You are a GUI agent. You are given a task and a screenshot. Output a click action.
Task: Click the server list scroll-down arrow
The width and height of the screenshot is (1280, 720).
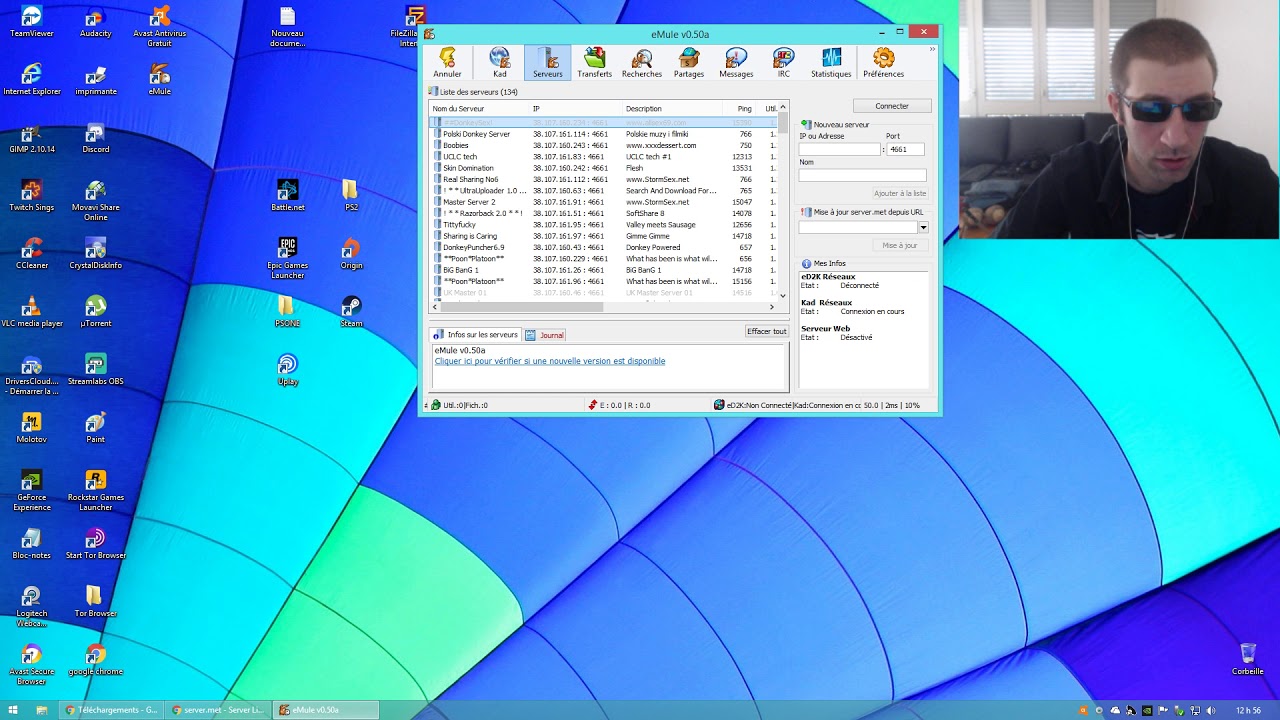[x=783, y=296]
